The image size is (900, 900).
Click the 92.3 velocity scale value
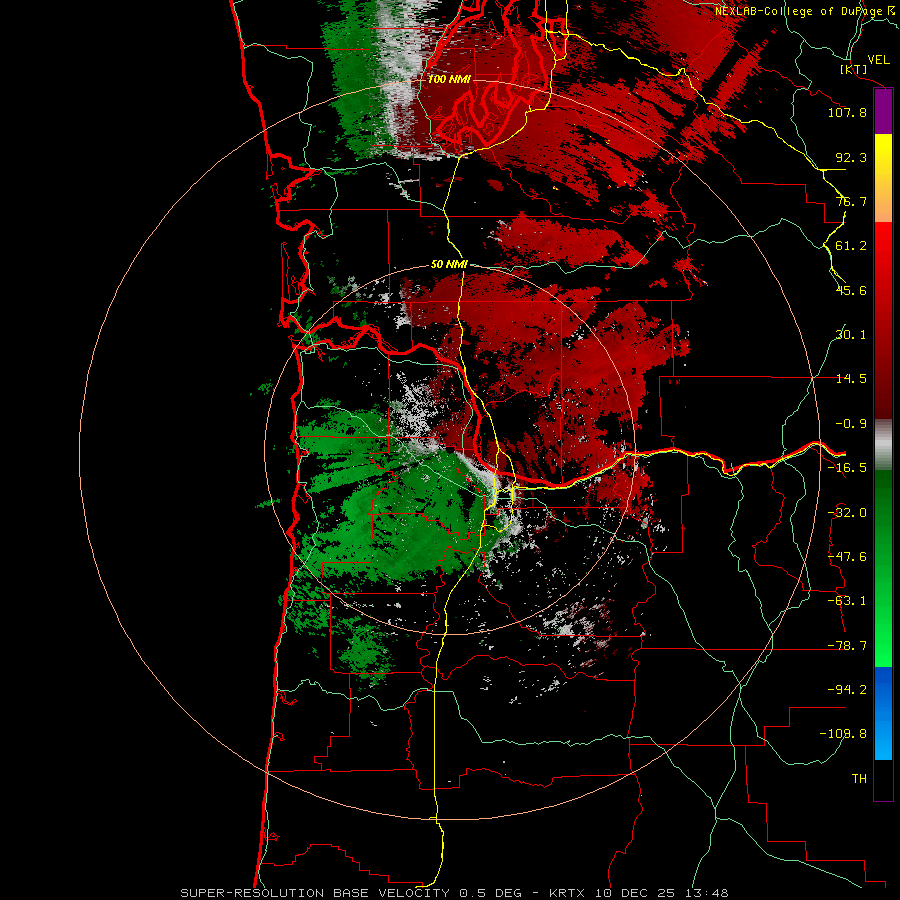pos(851,157)
